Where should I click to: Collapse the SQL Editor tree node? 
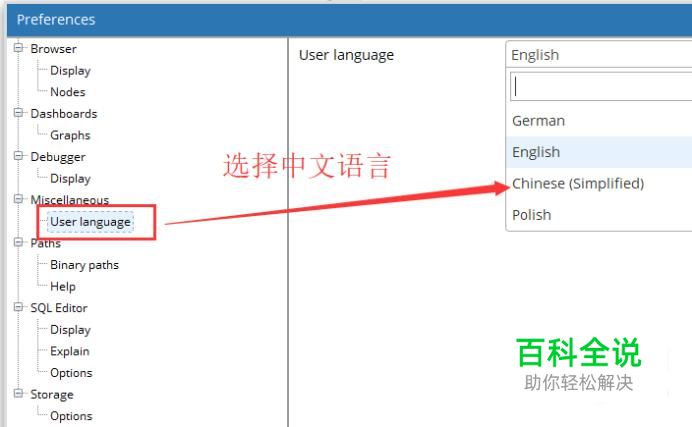click(19, 307)
